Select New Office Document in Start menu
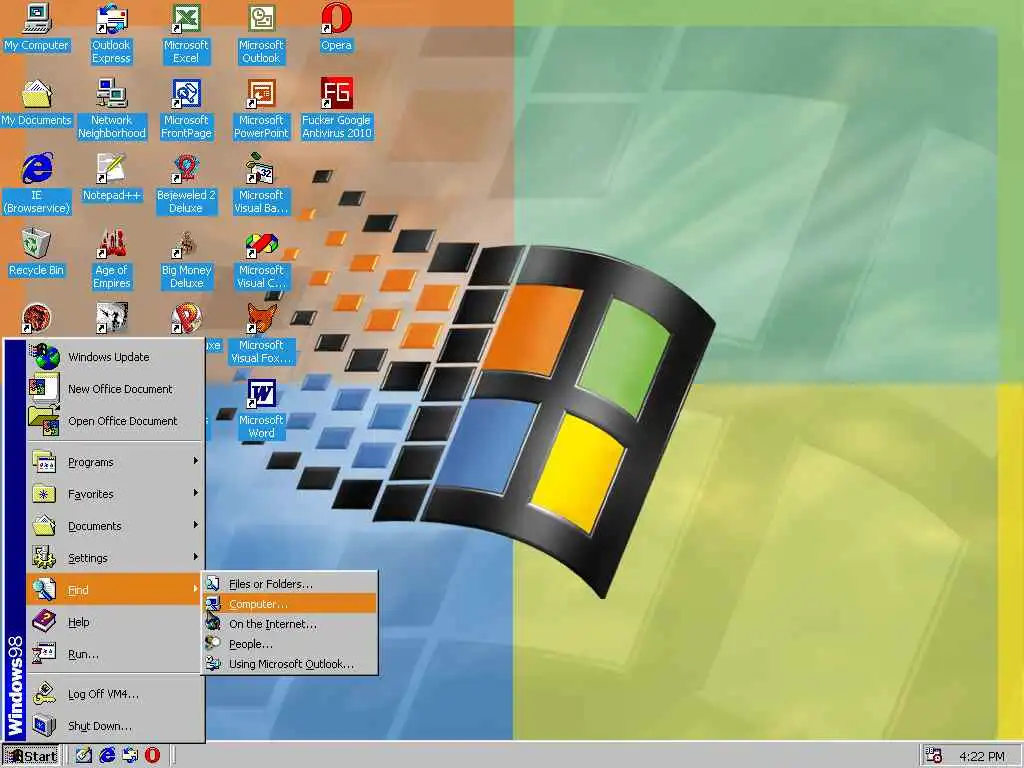 pyautogui.click(x=116, y=389)
